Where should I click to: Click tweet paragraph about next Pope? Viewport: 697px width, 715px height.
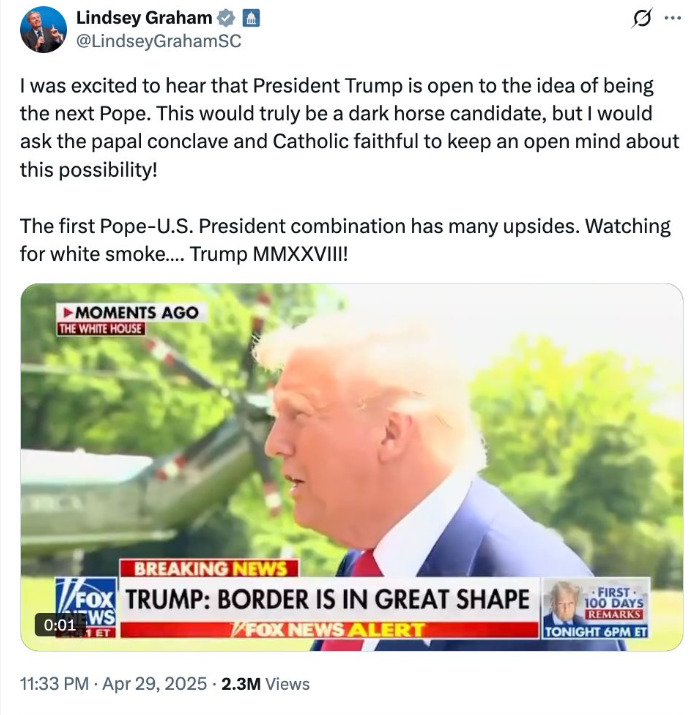pyautogui.click(x=350, y=128)
